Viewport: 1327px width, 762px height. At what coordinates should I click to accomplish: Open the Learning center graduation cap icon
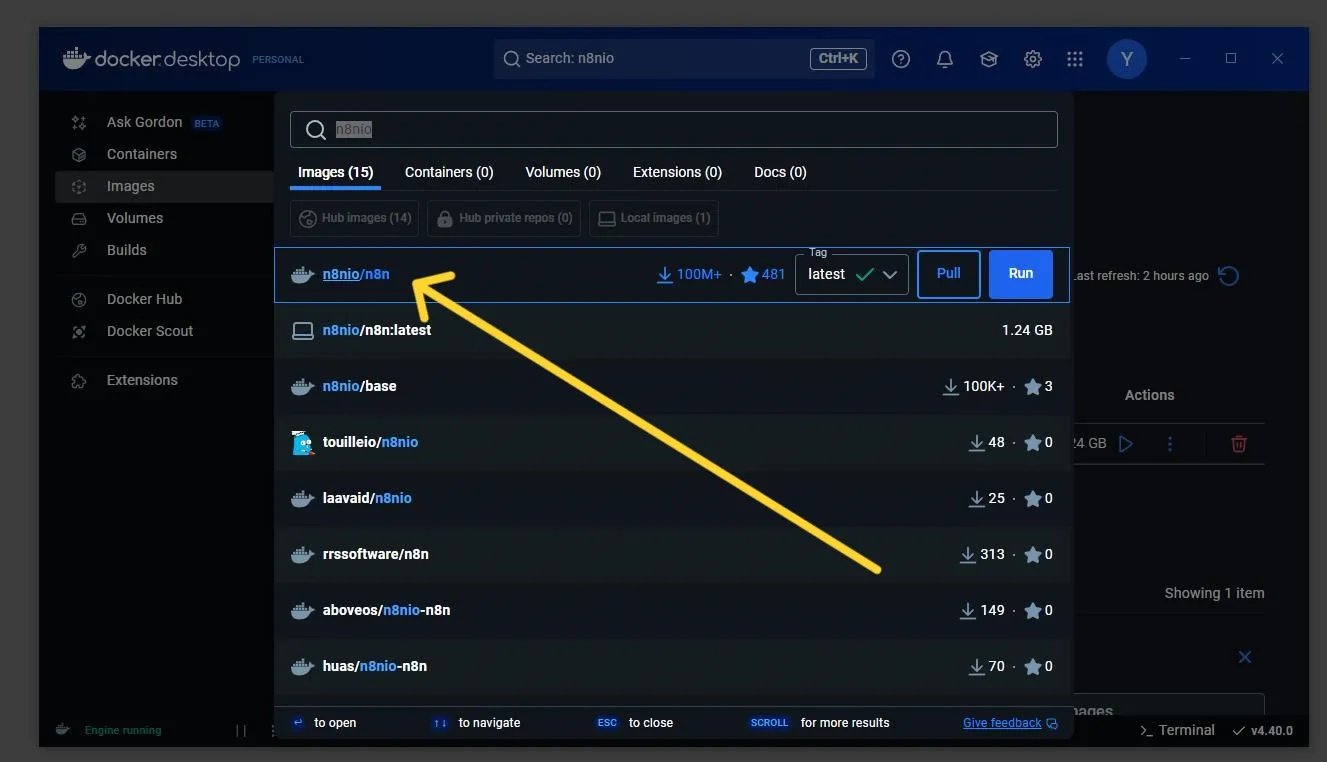(989, 59)
